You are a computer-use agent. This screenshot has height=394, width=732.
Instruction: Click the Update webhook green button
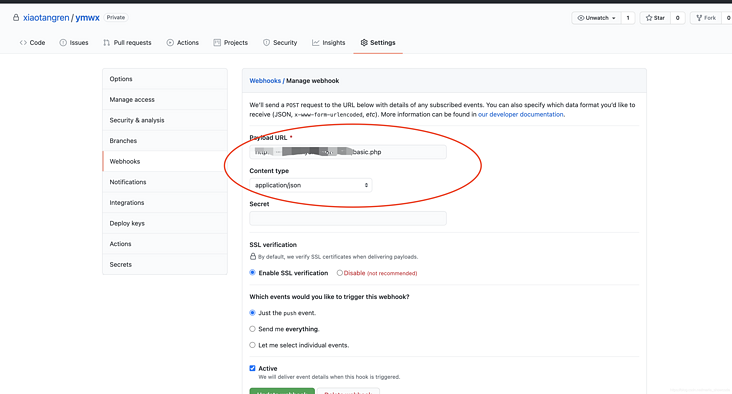tap(282, 391)
